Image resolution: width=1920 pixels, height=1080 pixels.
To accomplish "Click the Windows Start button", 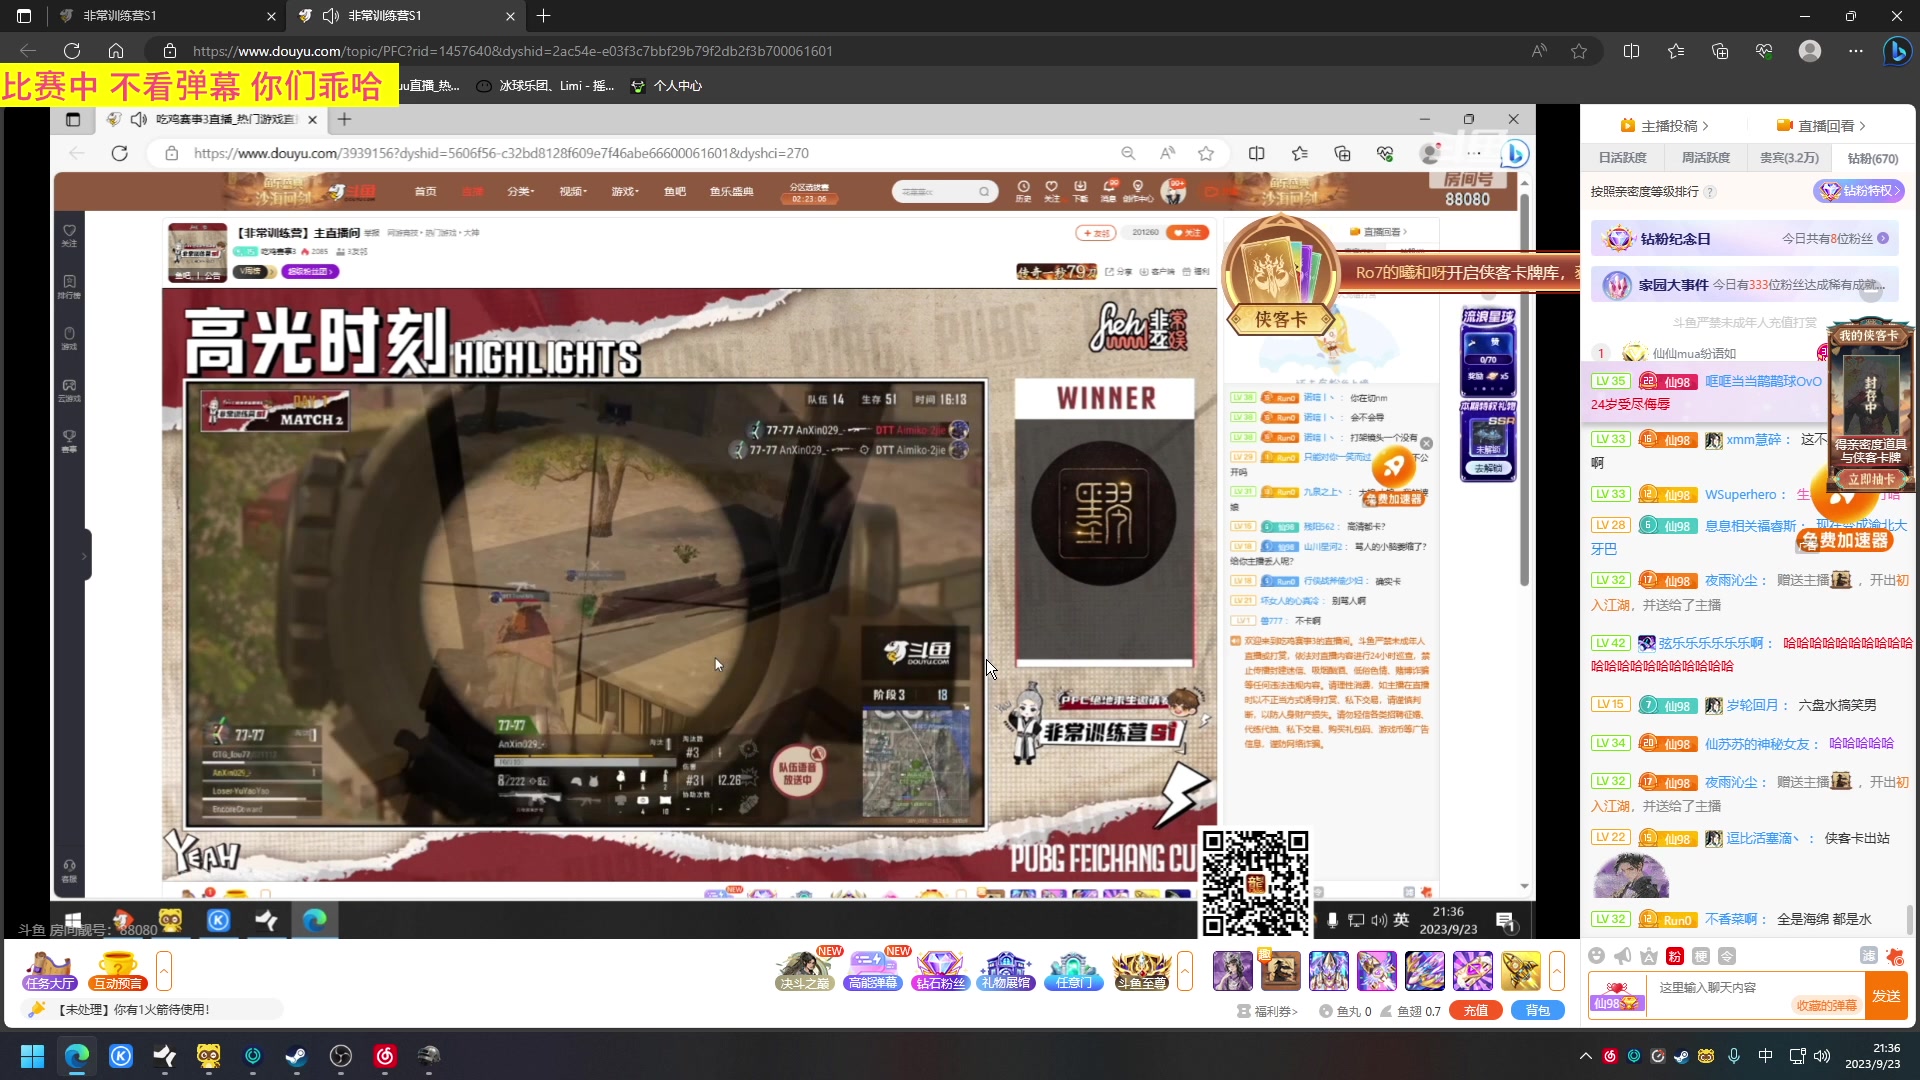I will pyautogui.click(x=32, y=1056).
